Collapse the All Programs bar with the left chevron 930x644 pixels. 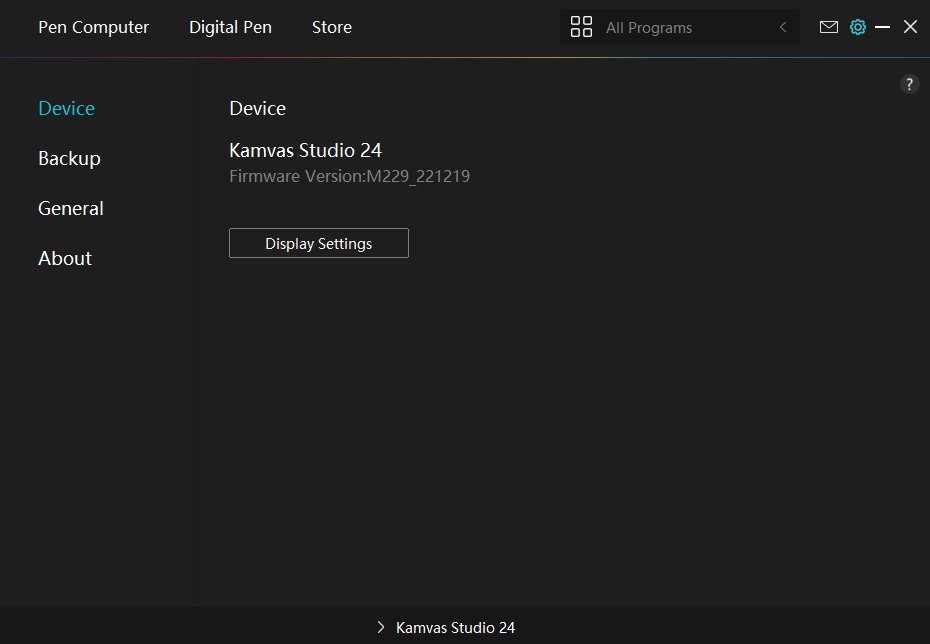[x=783, y=27]
